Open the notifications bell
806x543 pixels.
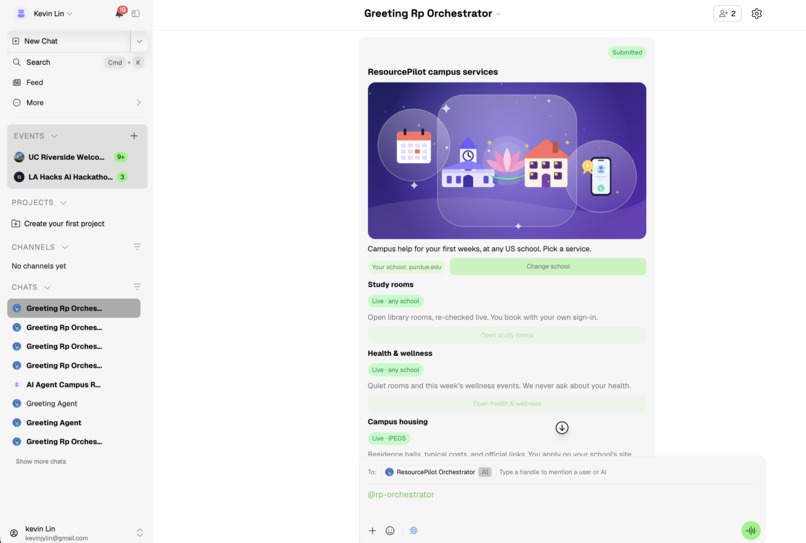click(120, 13)
